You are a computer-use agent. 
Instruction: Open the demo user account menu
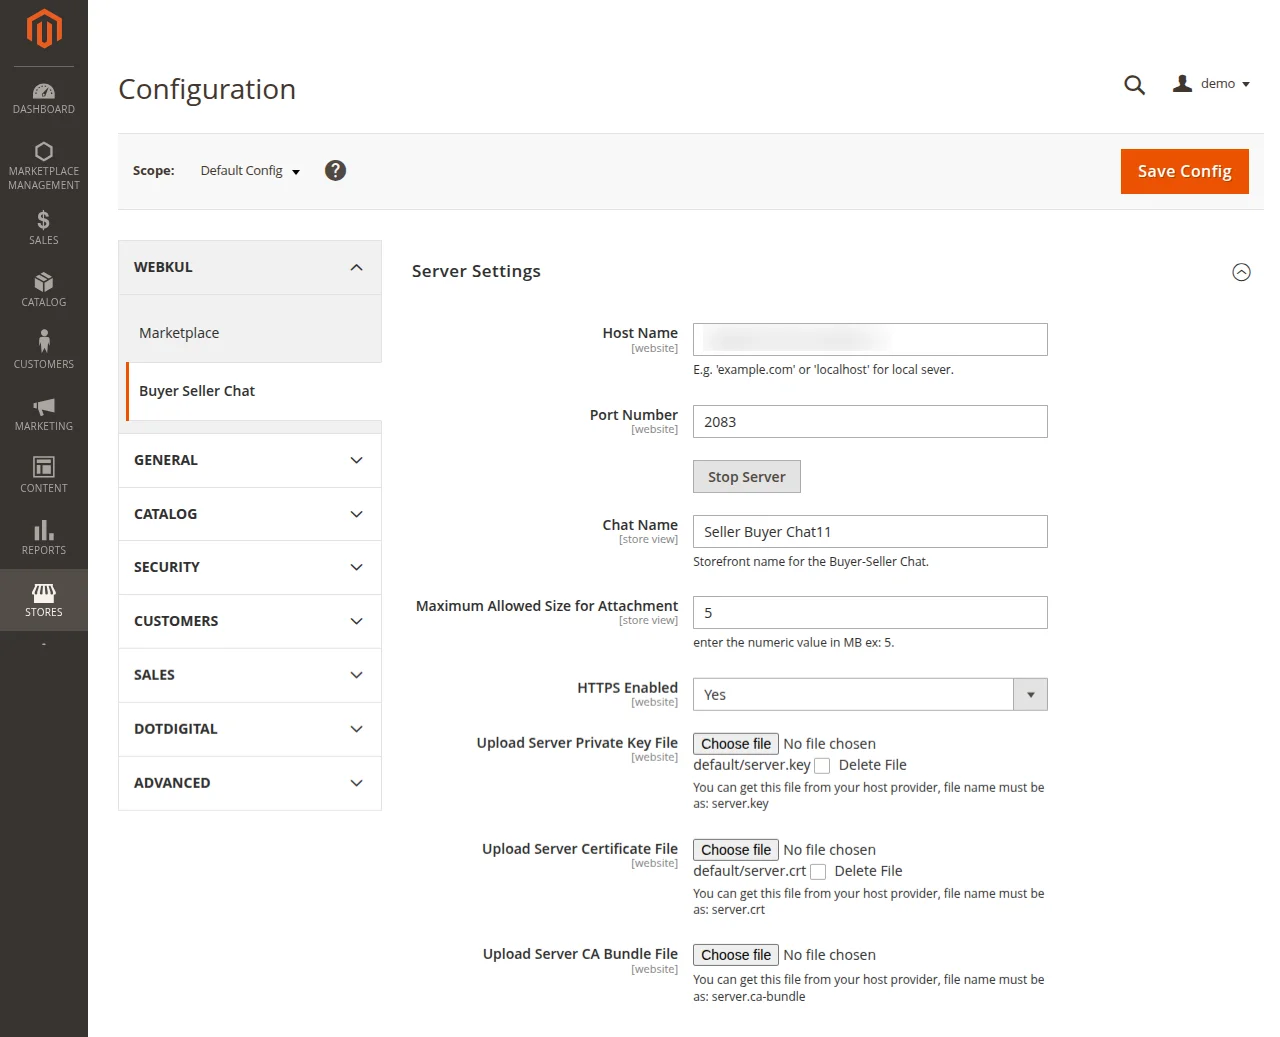1212,83
